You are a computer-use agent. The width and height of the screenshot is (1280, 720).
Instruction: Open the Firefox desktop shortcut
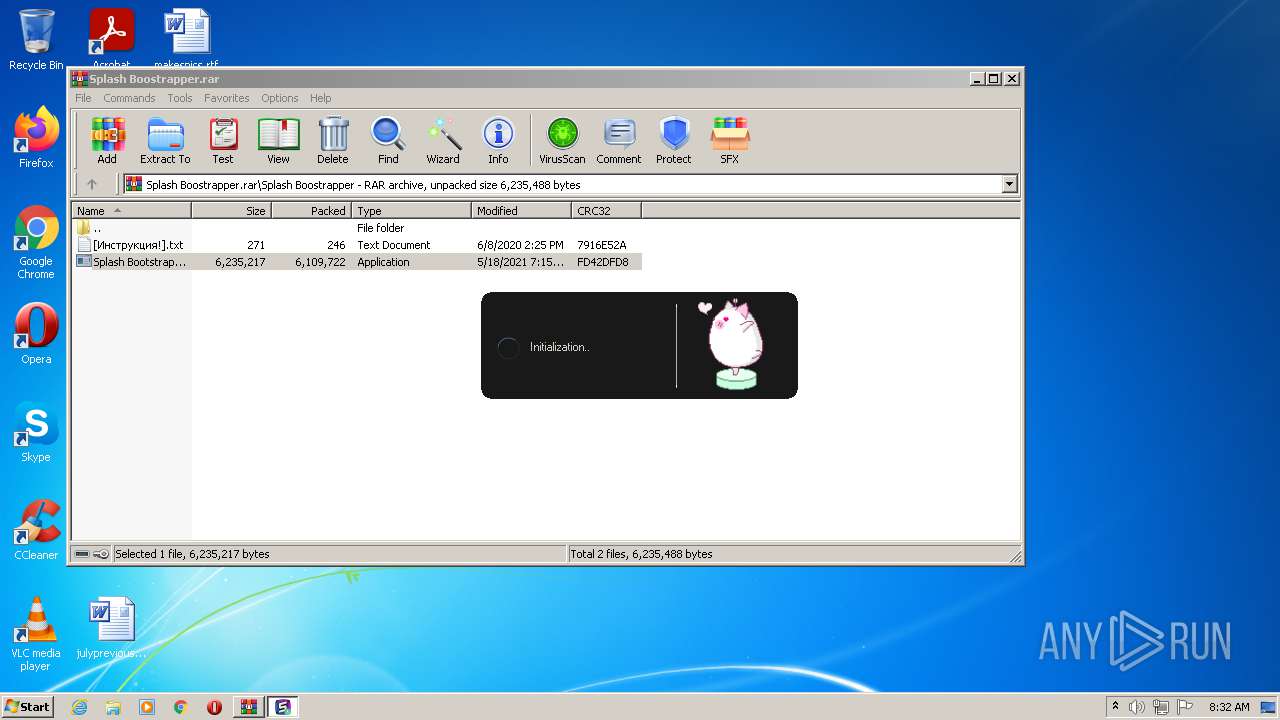tap(36, 137)
